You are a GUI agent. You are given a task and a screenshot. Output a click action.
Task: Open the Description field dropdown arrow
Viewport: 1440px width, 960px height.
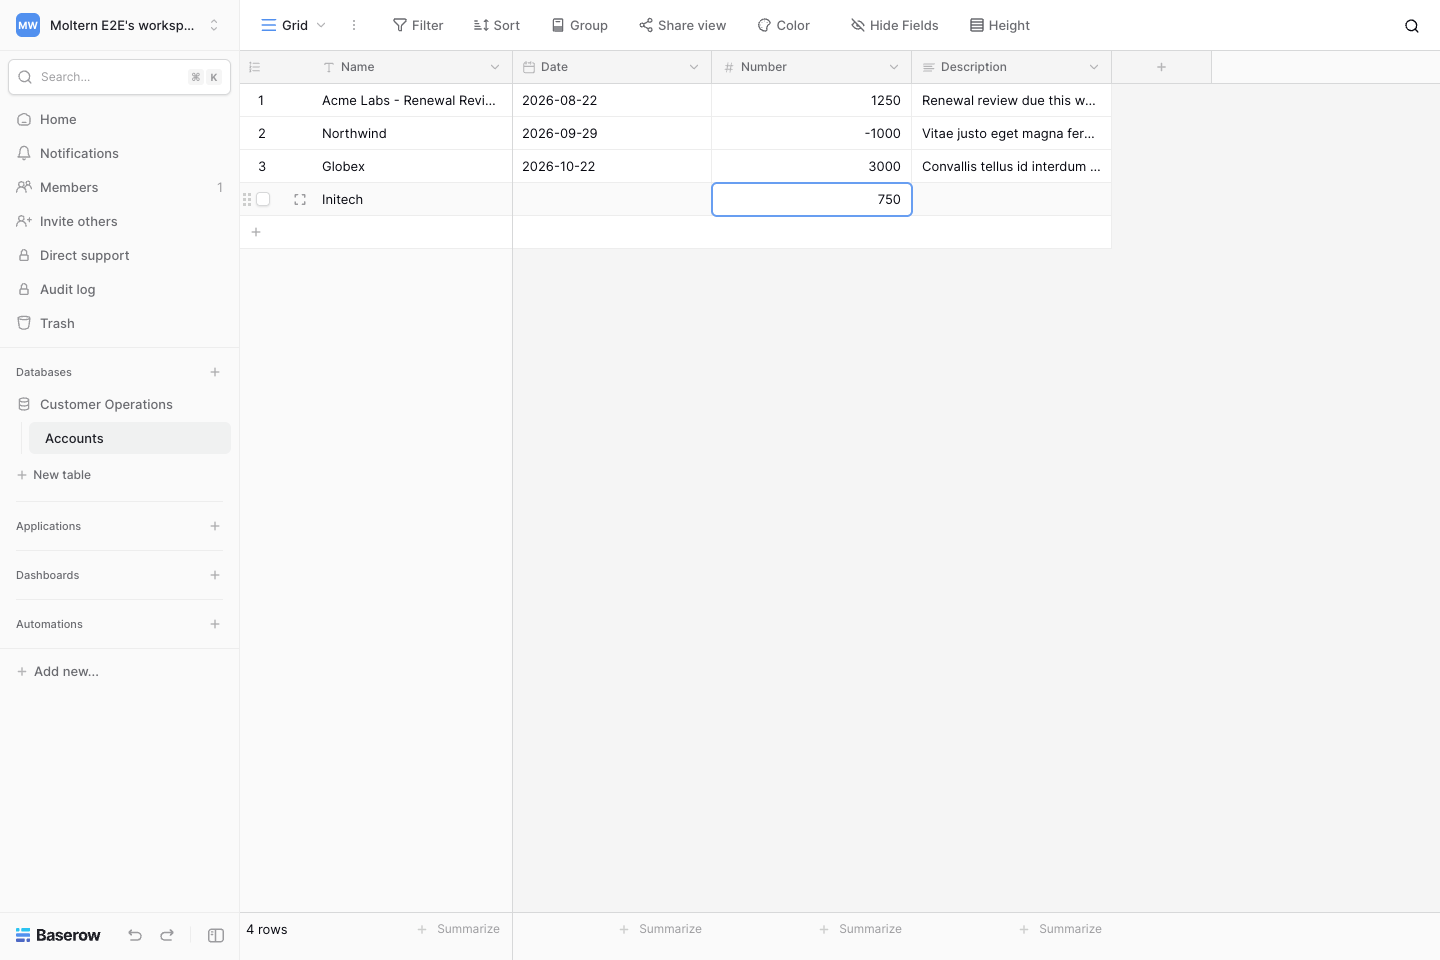tap(1094, 67)
